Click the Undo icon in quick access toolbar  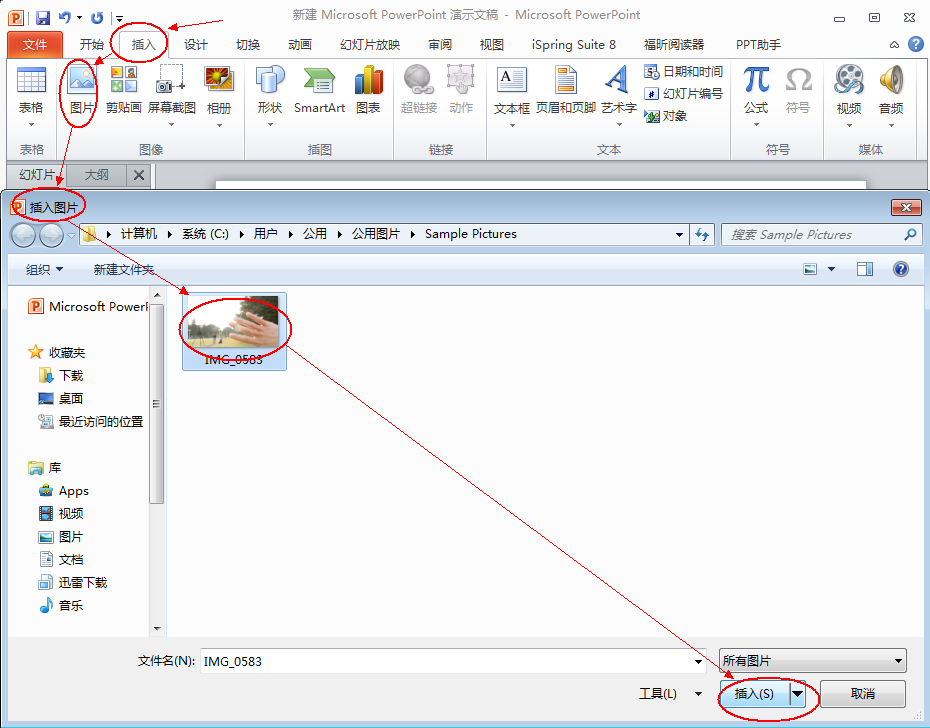[65, 18]
